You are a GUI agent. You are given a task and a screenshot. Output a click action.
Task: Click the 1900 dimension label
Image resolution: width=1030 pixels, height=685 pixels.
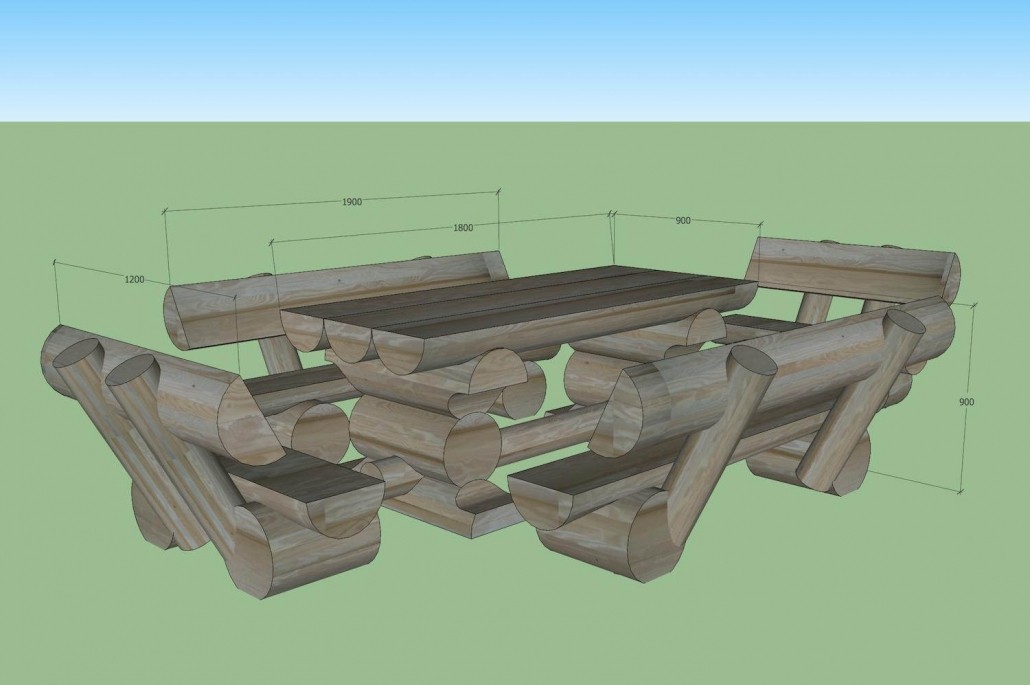[x=351, y=201]
